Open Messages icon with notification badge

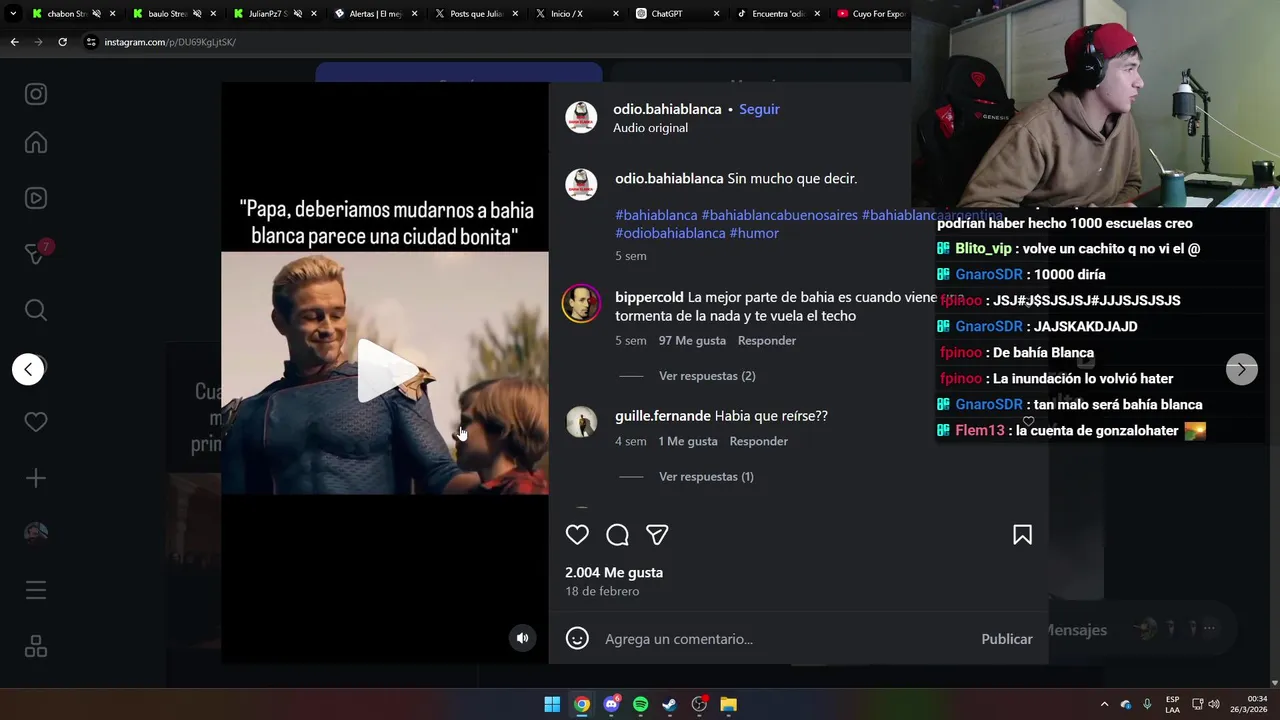pyautogui.click(x=36, y=254)
